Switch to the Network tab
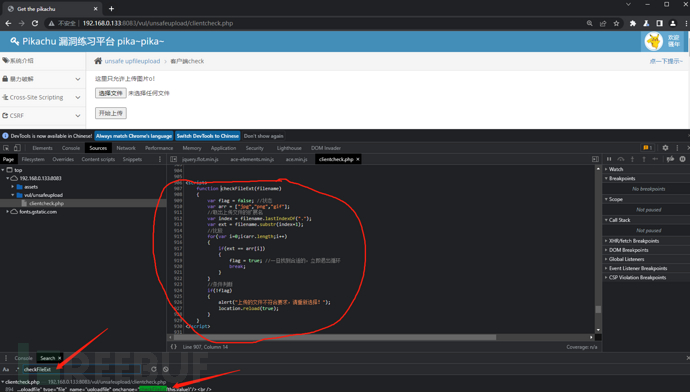The image size is (690, 392). pos(126,148)
